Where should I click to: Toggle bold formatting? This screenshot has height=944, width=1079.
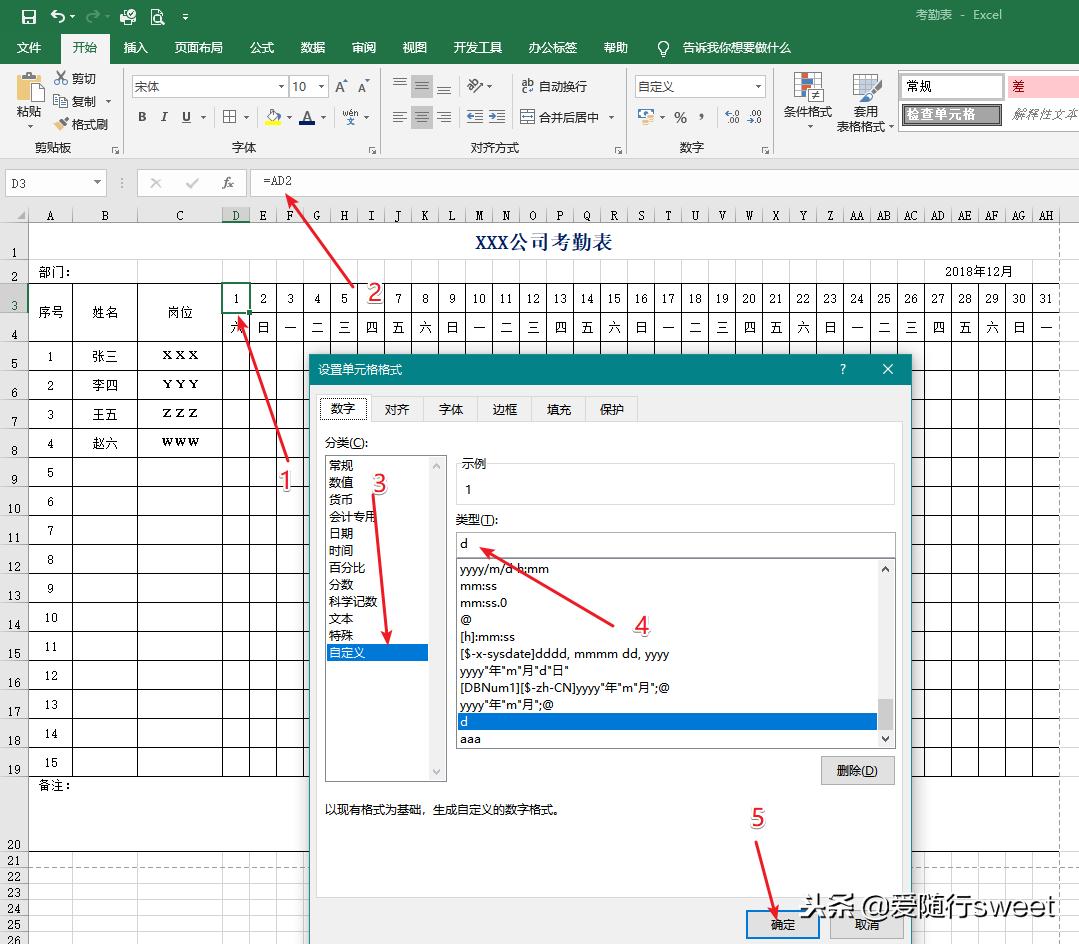(142, 118)
